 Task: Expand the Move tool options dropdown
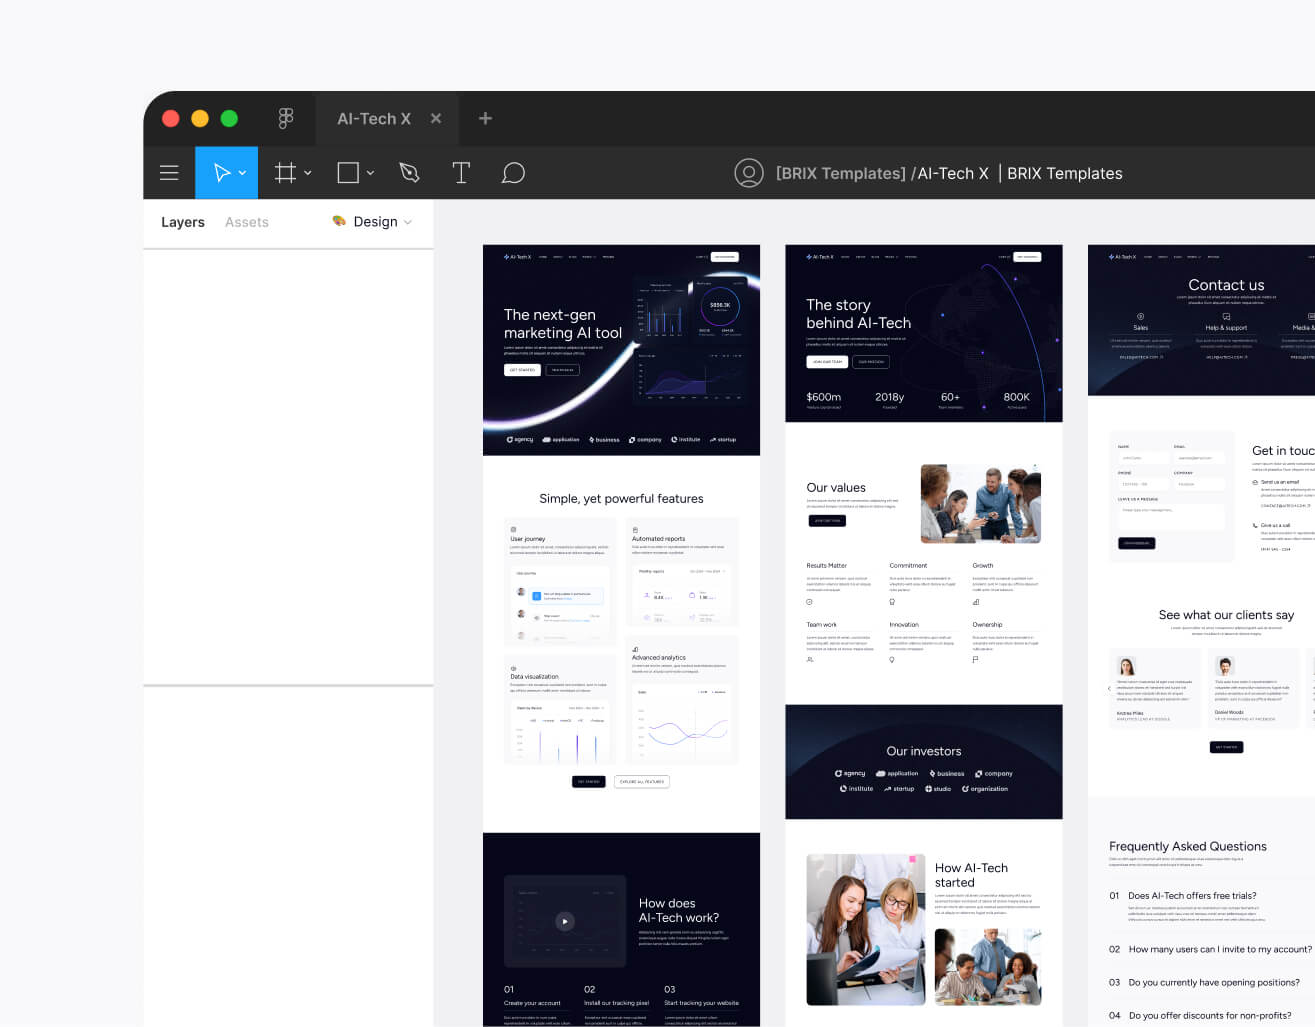click(239, 172)
